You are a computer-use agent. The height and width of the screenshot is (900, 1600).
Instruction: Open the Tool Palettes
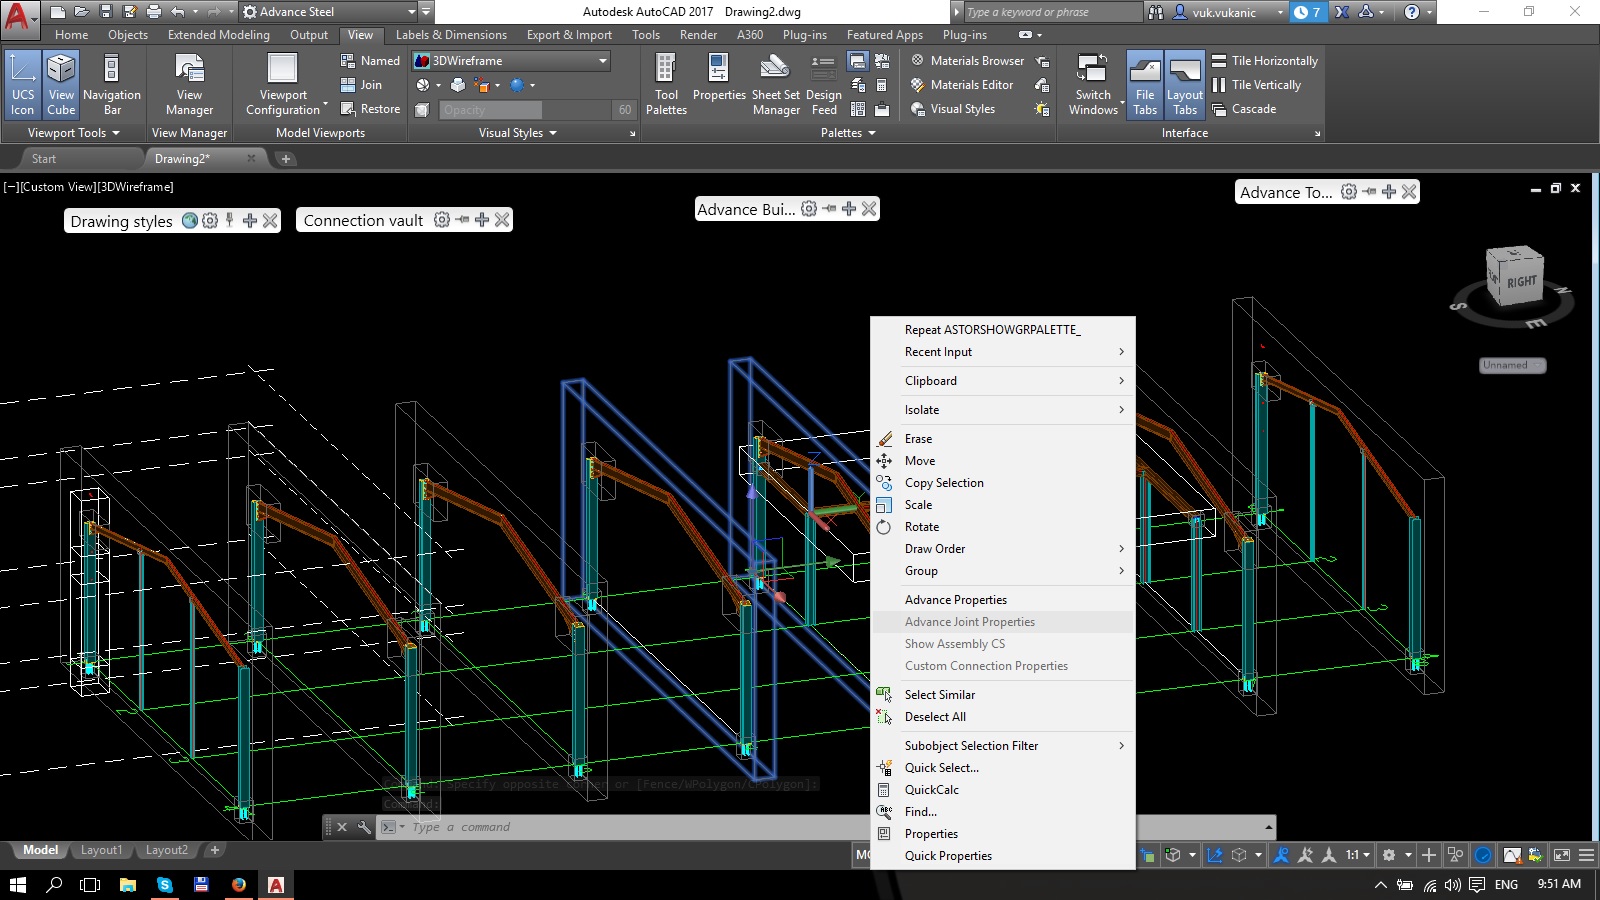[x=666, y=84]
